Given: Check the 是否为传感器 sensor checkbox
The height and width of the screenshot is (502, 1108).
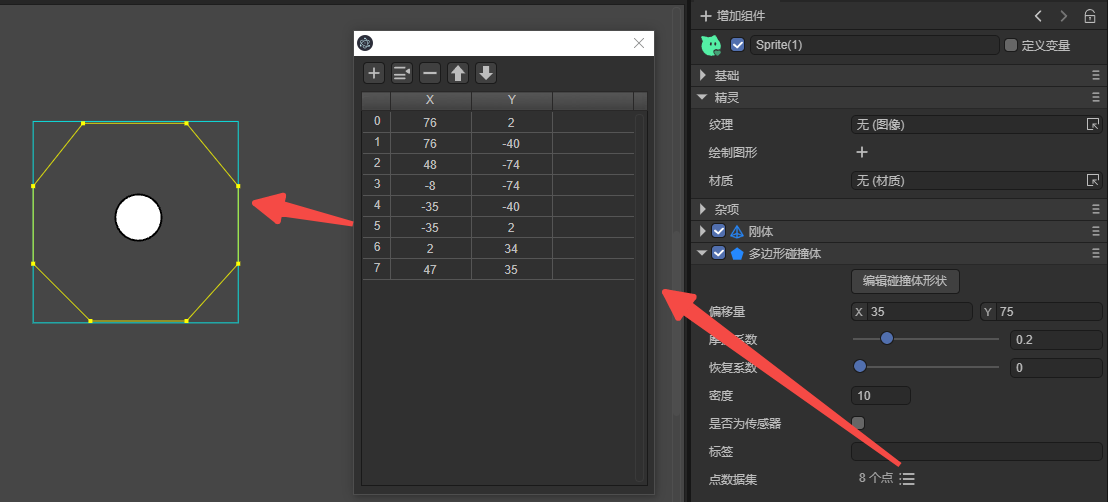Looking at the screenshot, I should [x=858, y=423].
